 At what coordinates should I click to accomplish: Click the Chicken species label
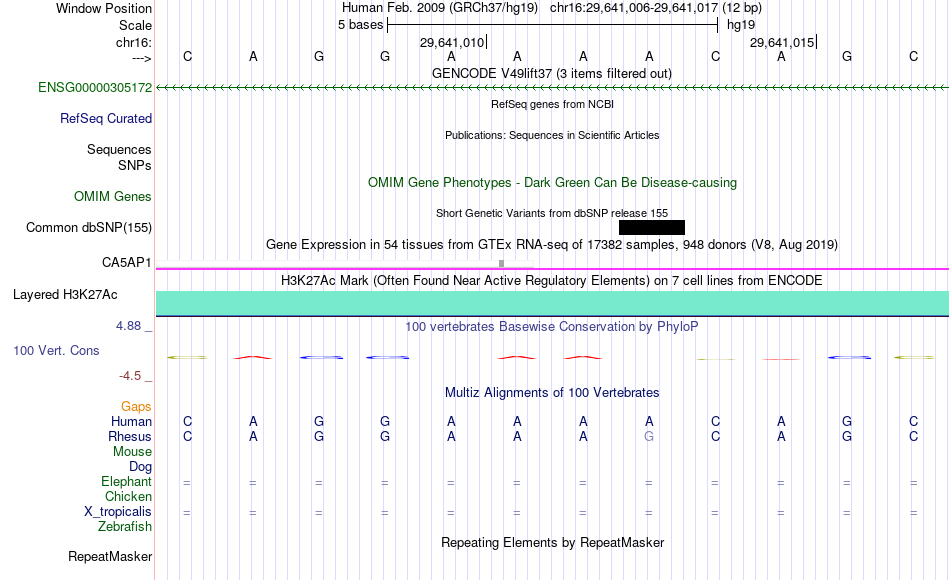pyautogui.click(x=128, y=496)
